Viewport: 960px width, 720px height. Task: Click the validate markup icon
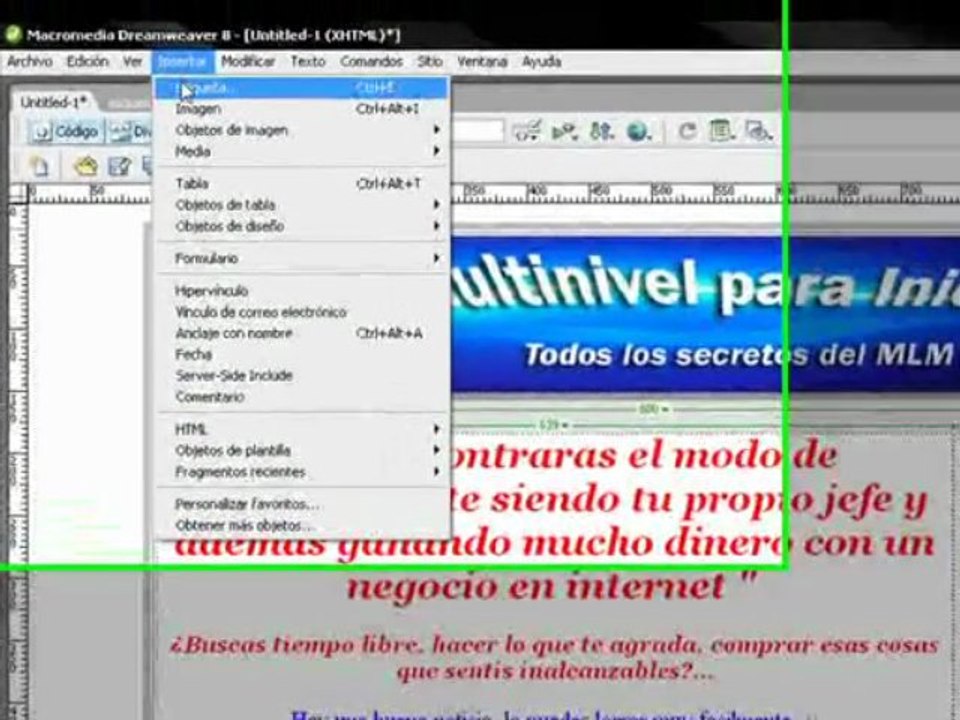tap(564, 131)
